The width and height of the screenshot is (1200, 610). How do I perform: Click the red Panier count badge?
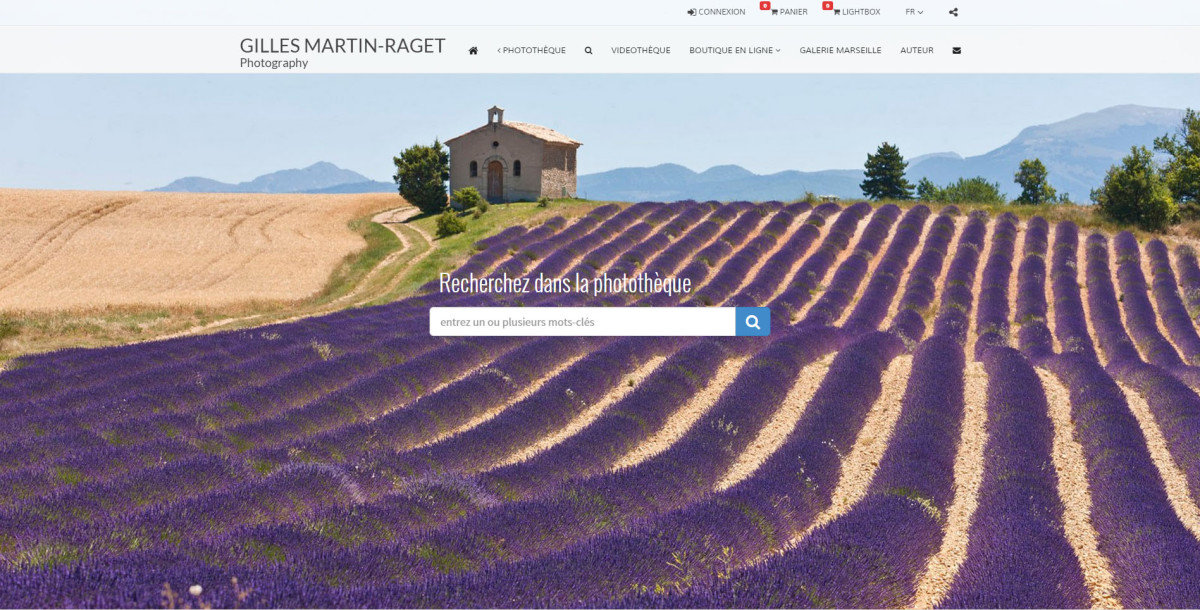[x=765, y=6]
